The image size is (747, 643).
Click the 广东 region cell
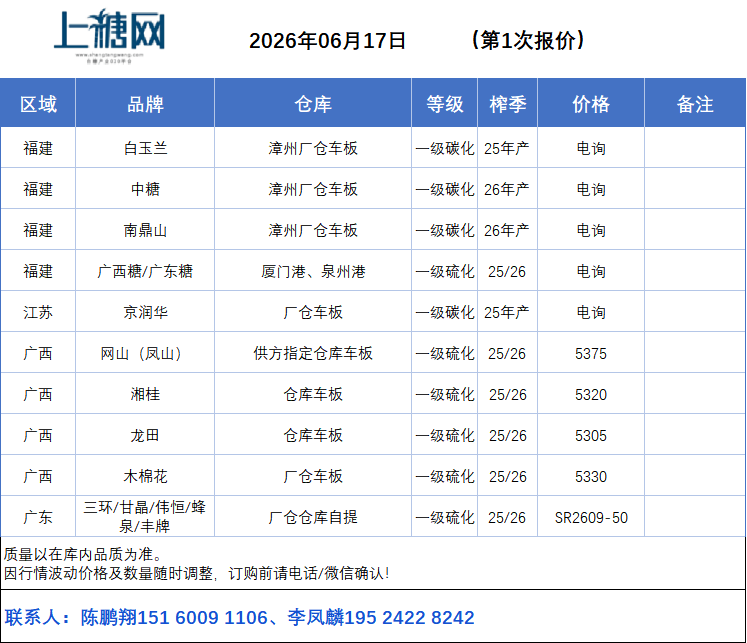(38, 517)
